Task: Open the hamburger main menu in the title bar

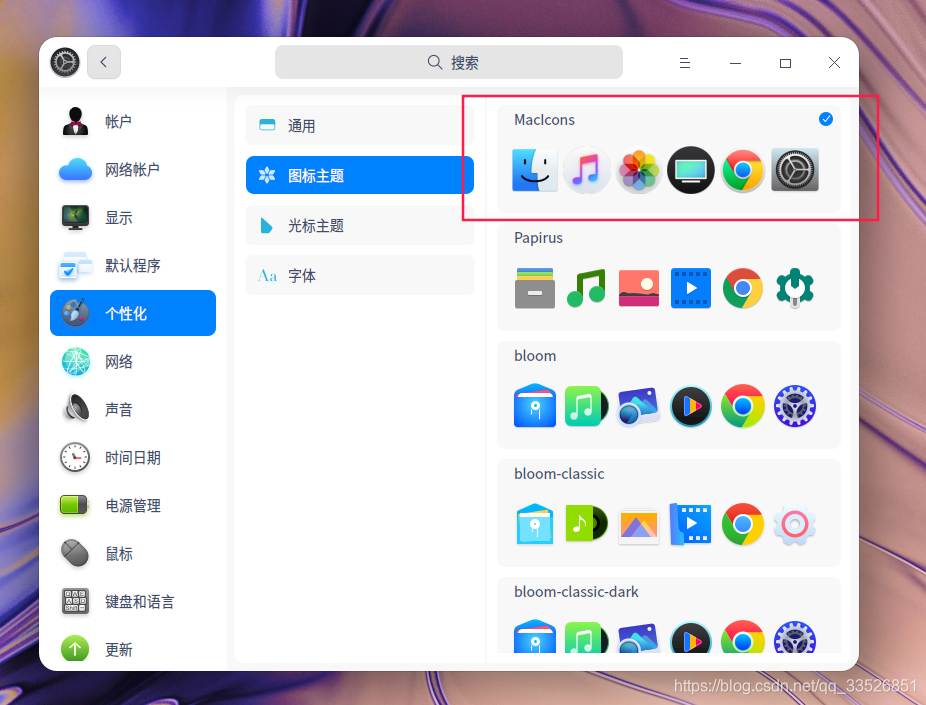Action: [x=684, y=63]
